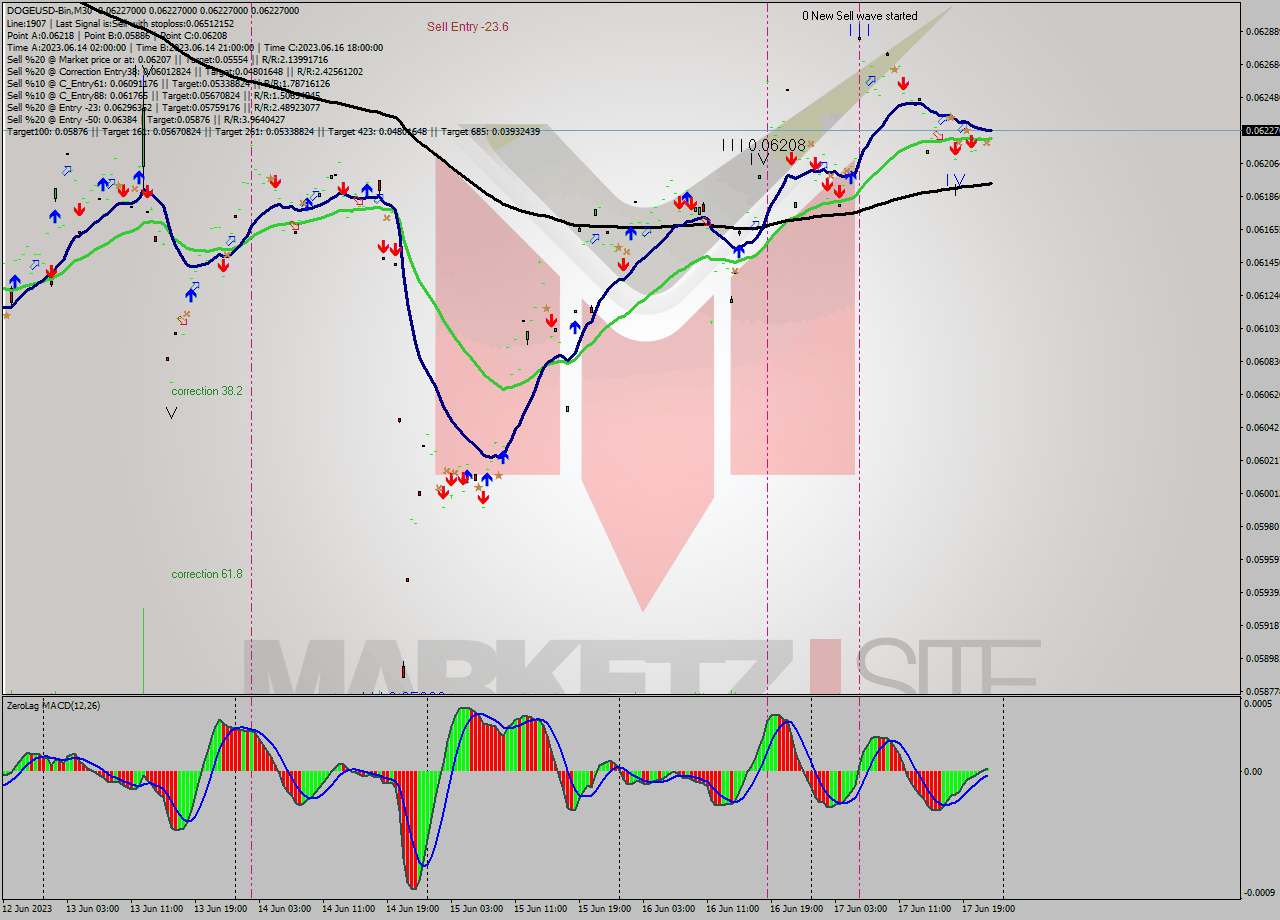Viewport: 1280px width, 920px height.
Task: Click the '0 New Sell wave started' label
Action: pos(859,16)
